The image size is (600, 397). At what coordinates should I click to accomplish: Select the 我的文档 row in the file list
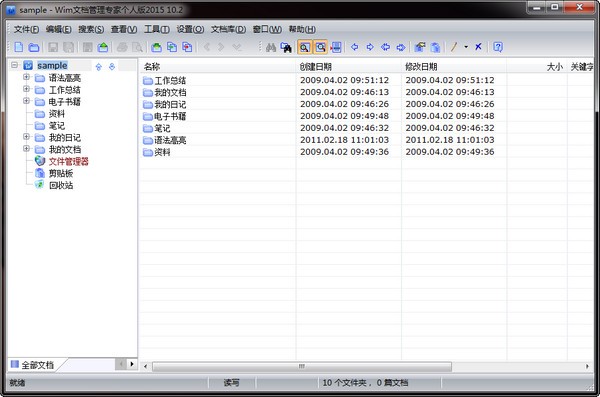[x=366, y=92]
